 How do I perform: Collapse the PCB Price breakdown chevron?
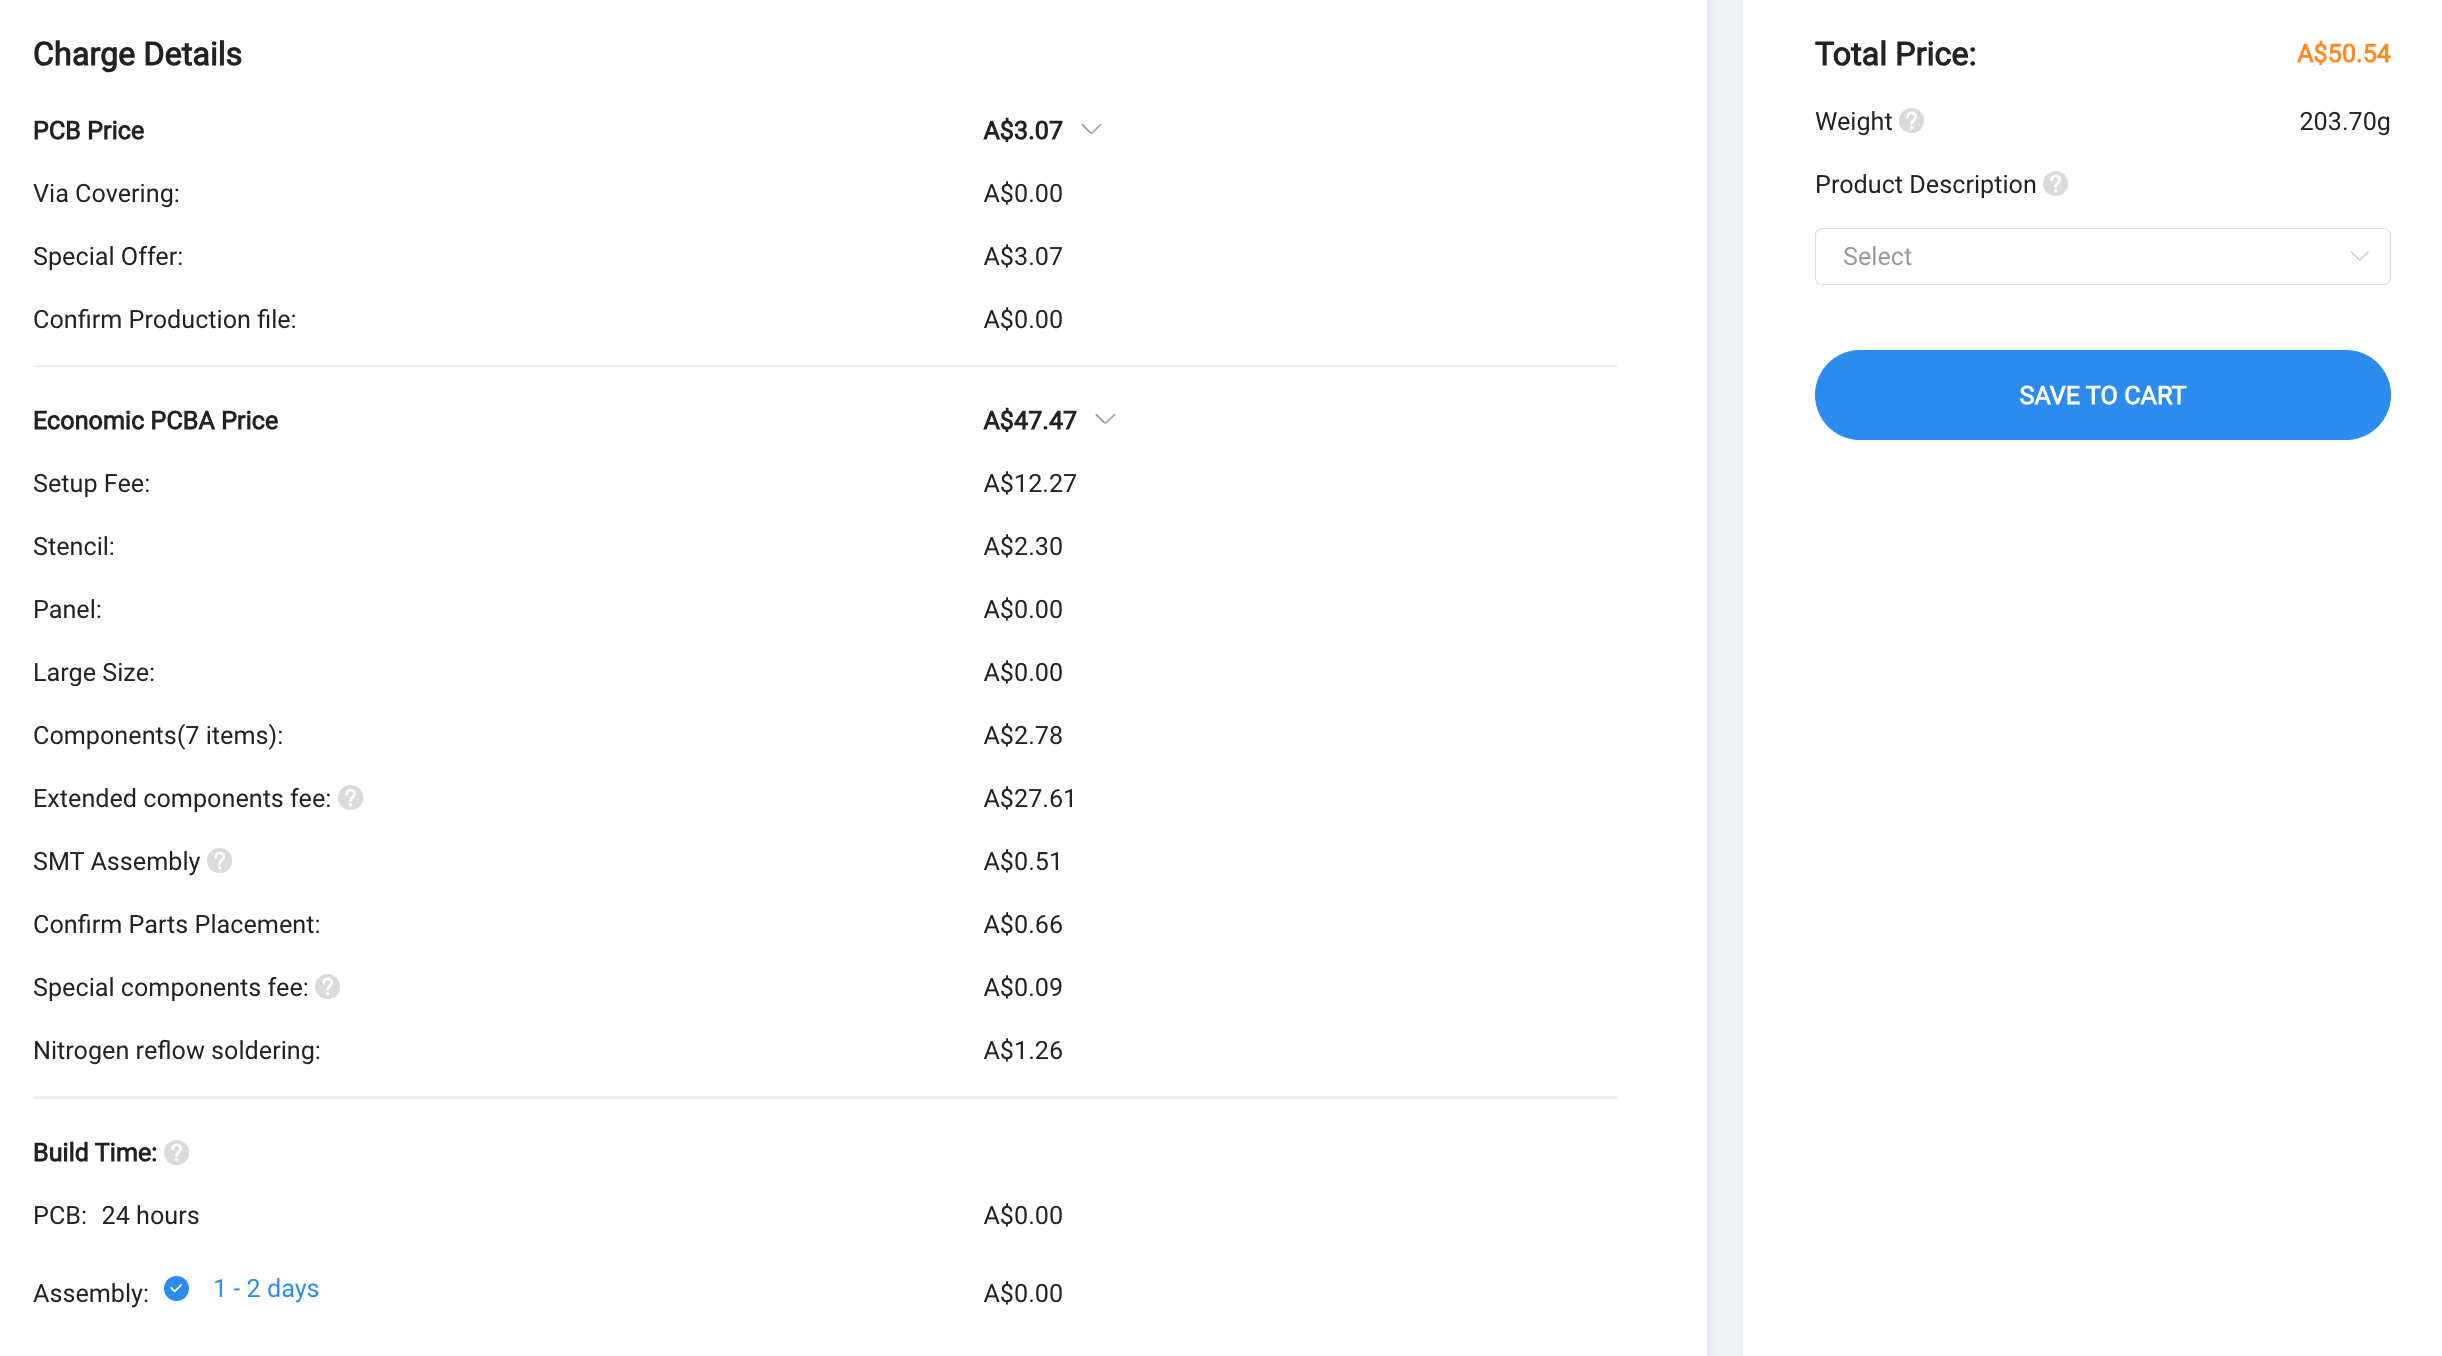coord(1091,130)
